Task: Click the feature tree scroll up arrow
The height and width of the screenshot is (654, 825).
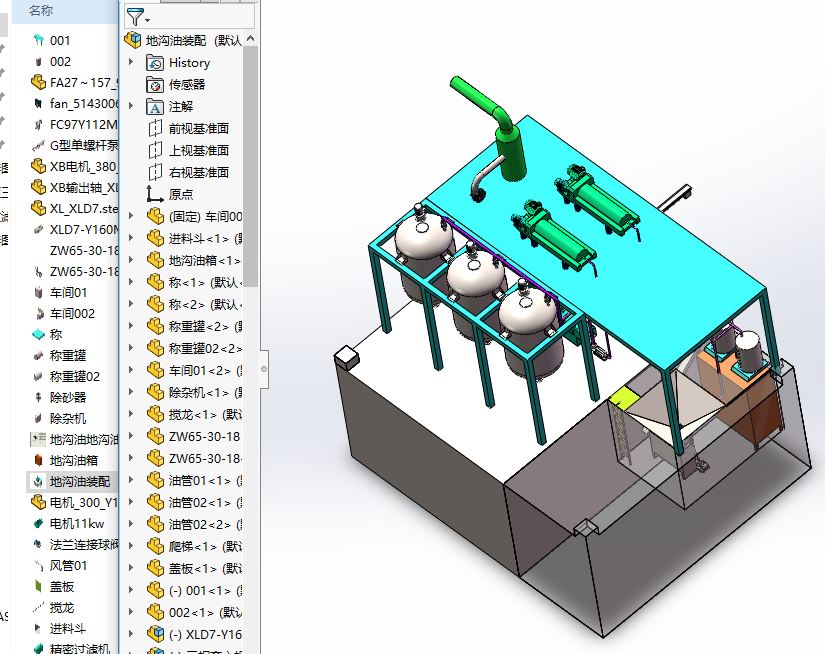Action: [250, 39]
